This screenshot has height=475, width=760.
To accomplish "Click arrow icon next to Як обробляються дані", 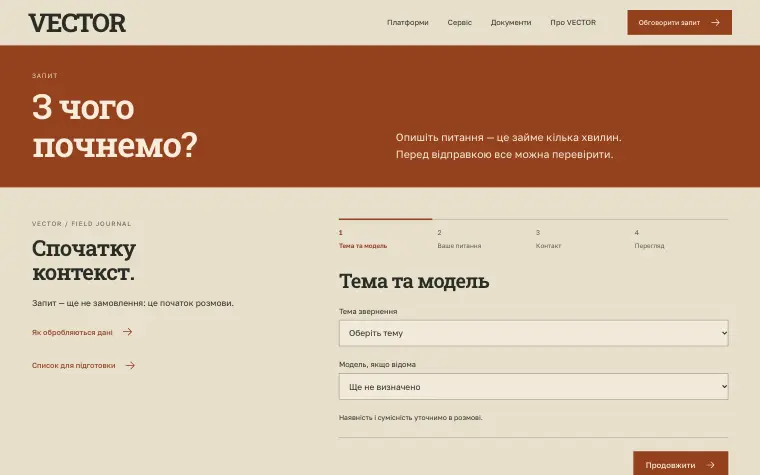I will tap(127, 332).
